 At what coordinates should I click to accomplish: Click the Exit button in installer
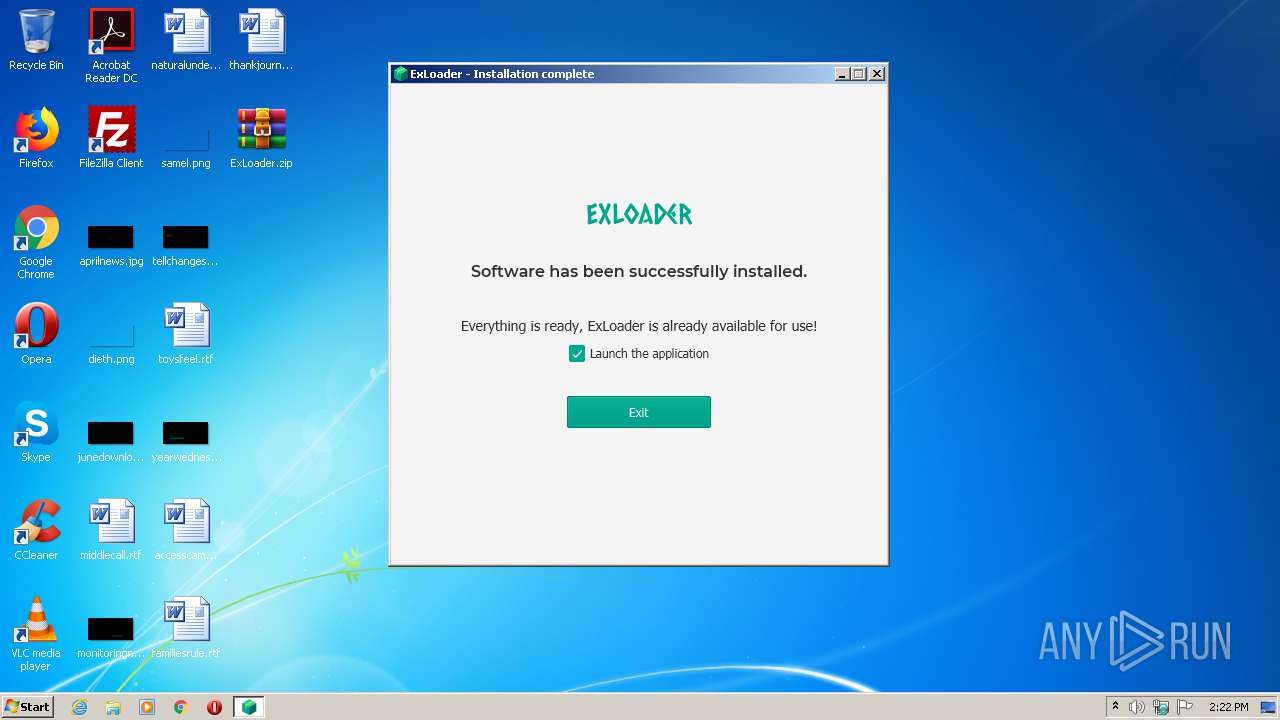(639, 412)
